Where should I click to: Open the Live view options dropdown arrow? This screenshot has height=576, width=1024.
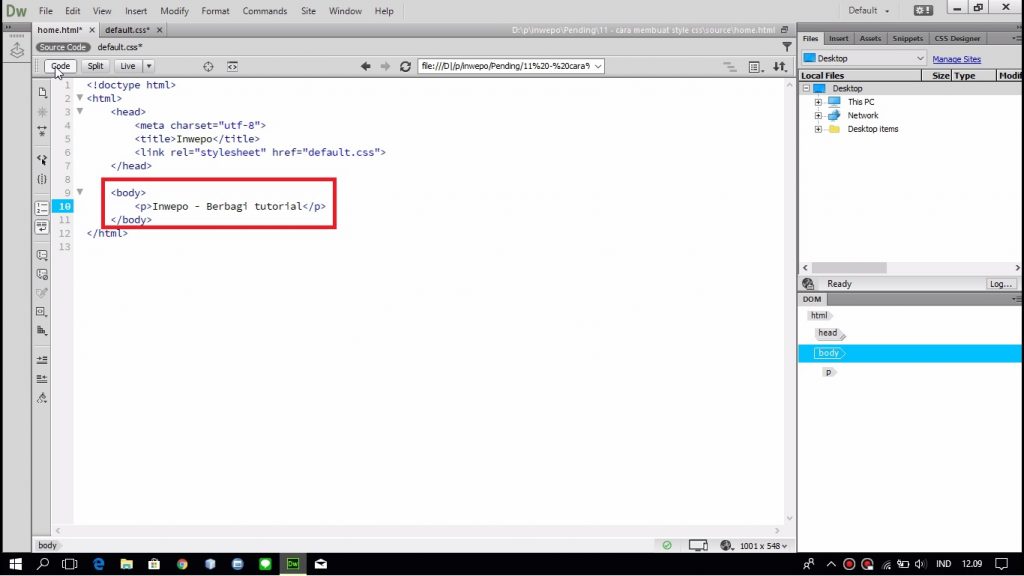click(x=149, y=66)
